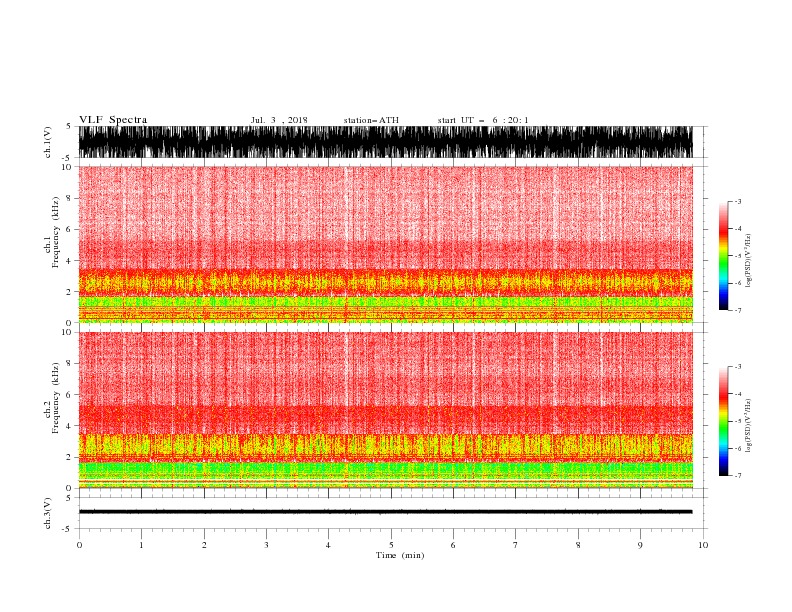This screenshot has height=612, width=792.
Task: Click the ch.2 Frequency (kHz) axis label
Action: click(52, 398)
